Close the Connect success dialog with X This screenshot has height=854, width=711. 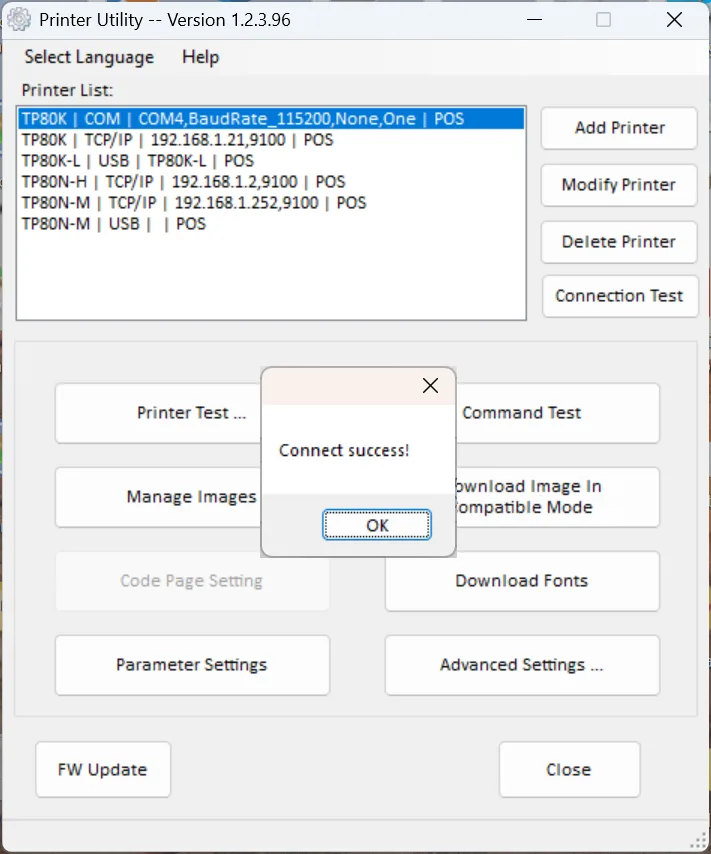coord(430,386)
